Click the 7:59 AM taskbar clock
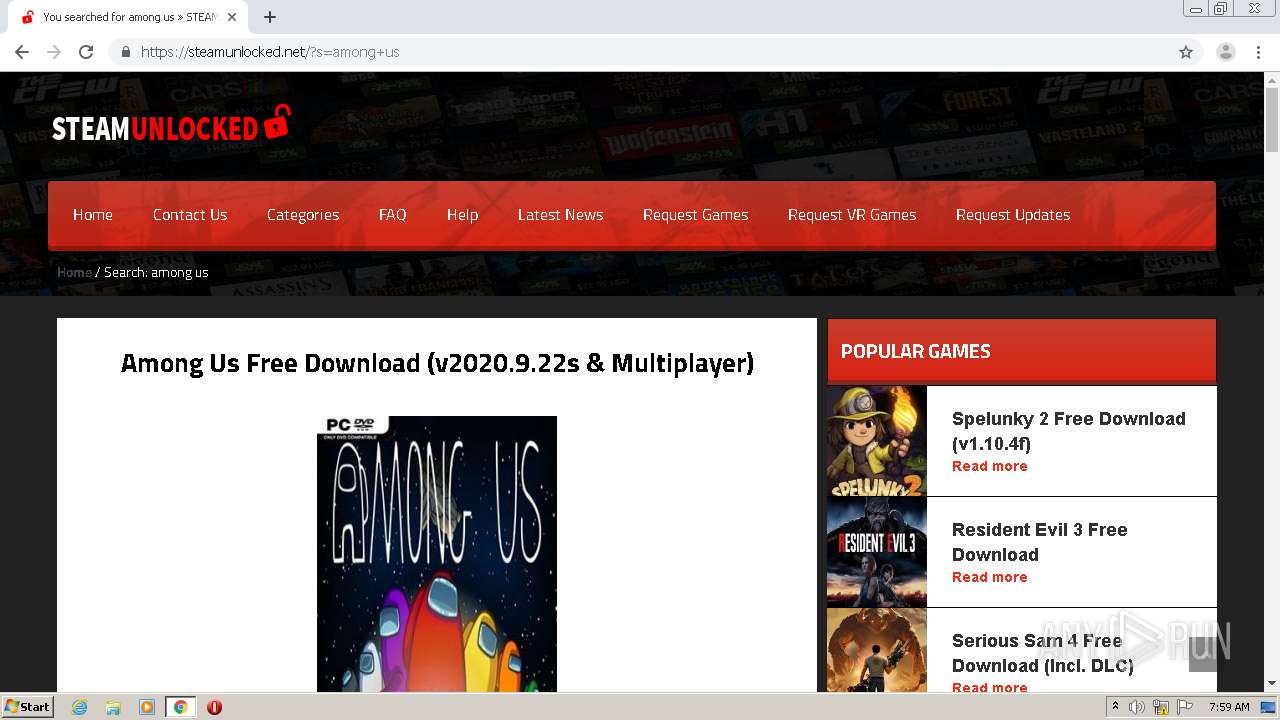 pyautogui.click(x=1229, y=707)
